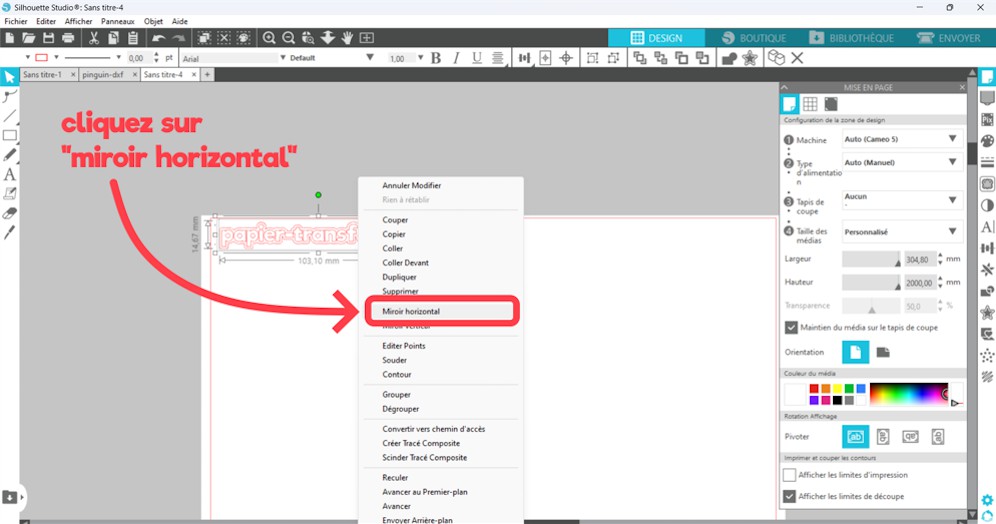Select the upside-down Pivoter rotation option
This screenshot has width=996, height=524.
[x=910, y=436]
